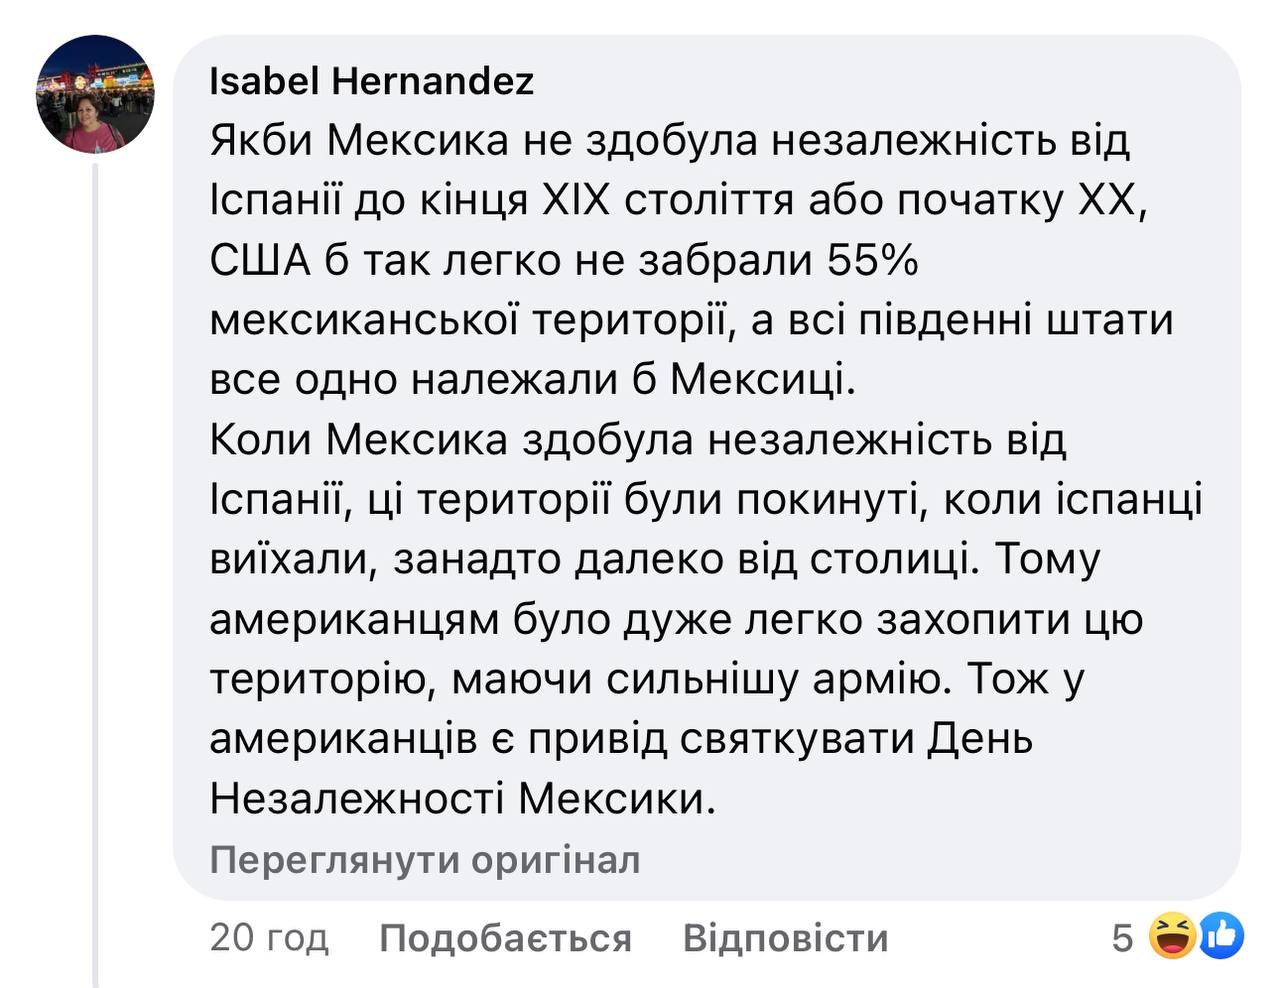The width and height of the screenshot is (1280, 988).
Task: Click the laughing emoji reaction icon
Action: (x=1172, y=937)
